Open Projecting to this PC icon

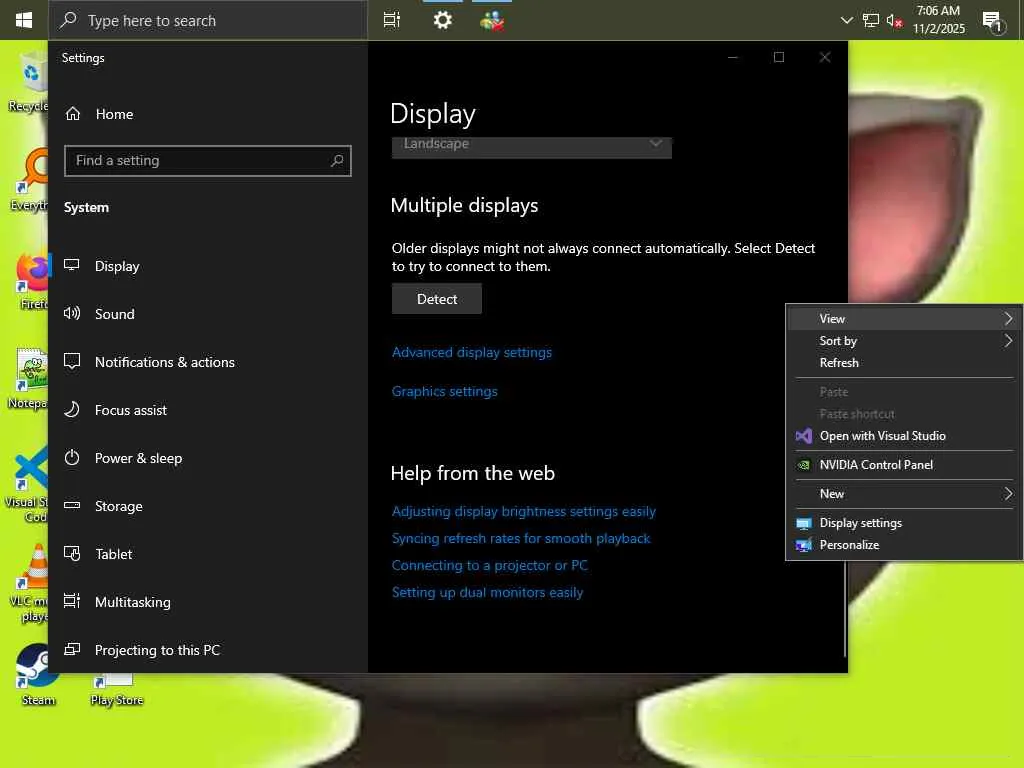tap(72, 649)
